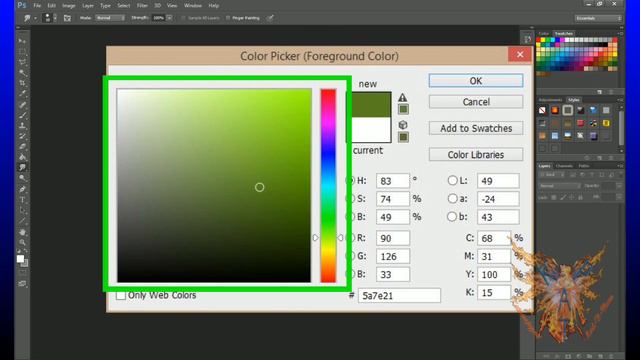The width and height of the screenshot is (640, 360).
Task: Open the Layers panel menu
Action: click(620, 166)
